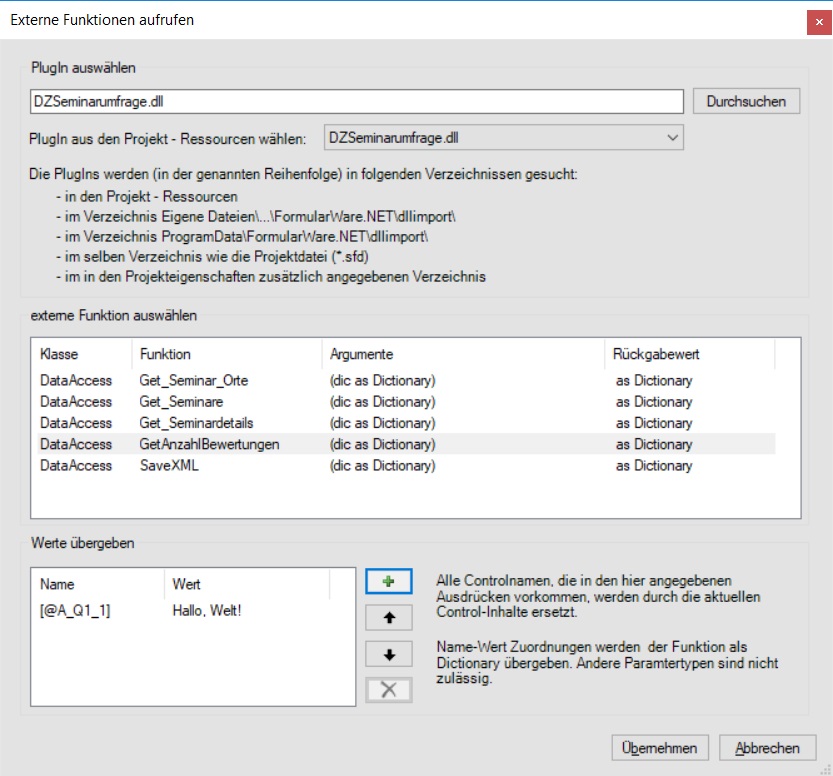Select the Get_Seminare function row
This screenshot has width=833, height=776.
[x=406, y=402]
